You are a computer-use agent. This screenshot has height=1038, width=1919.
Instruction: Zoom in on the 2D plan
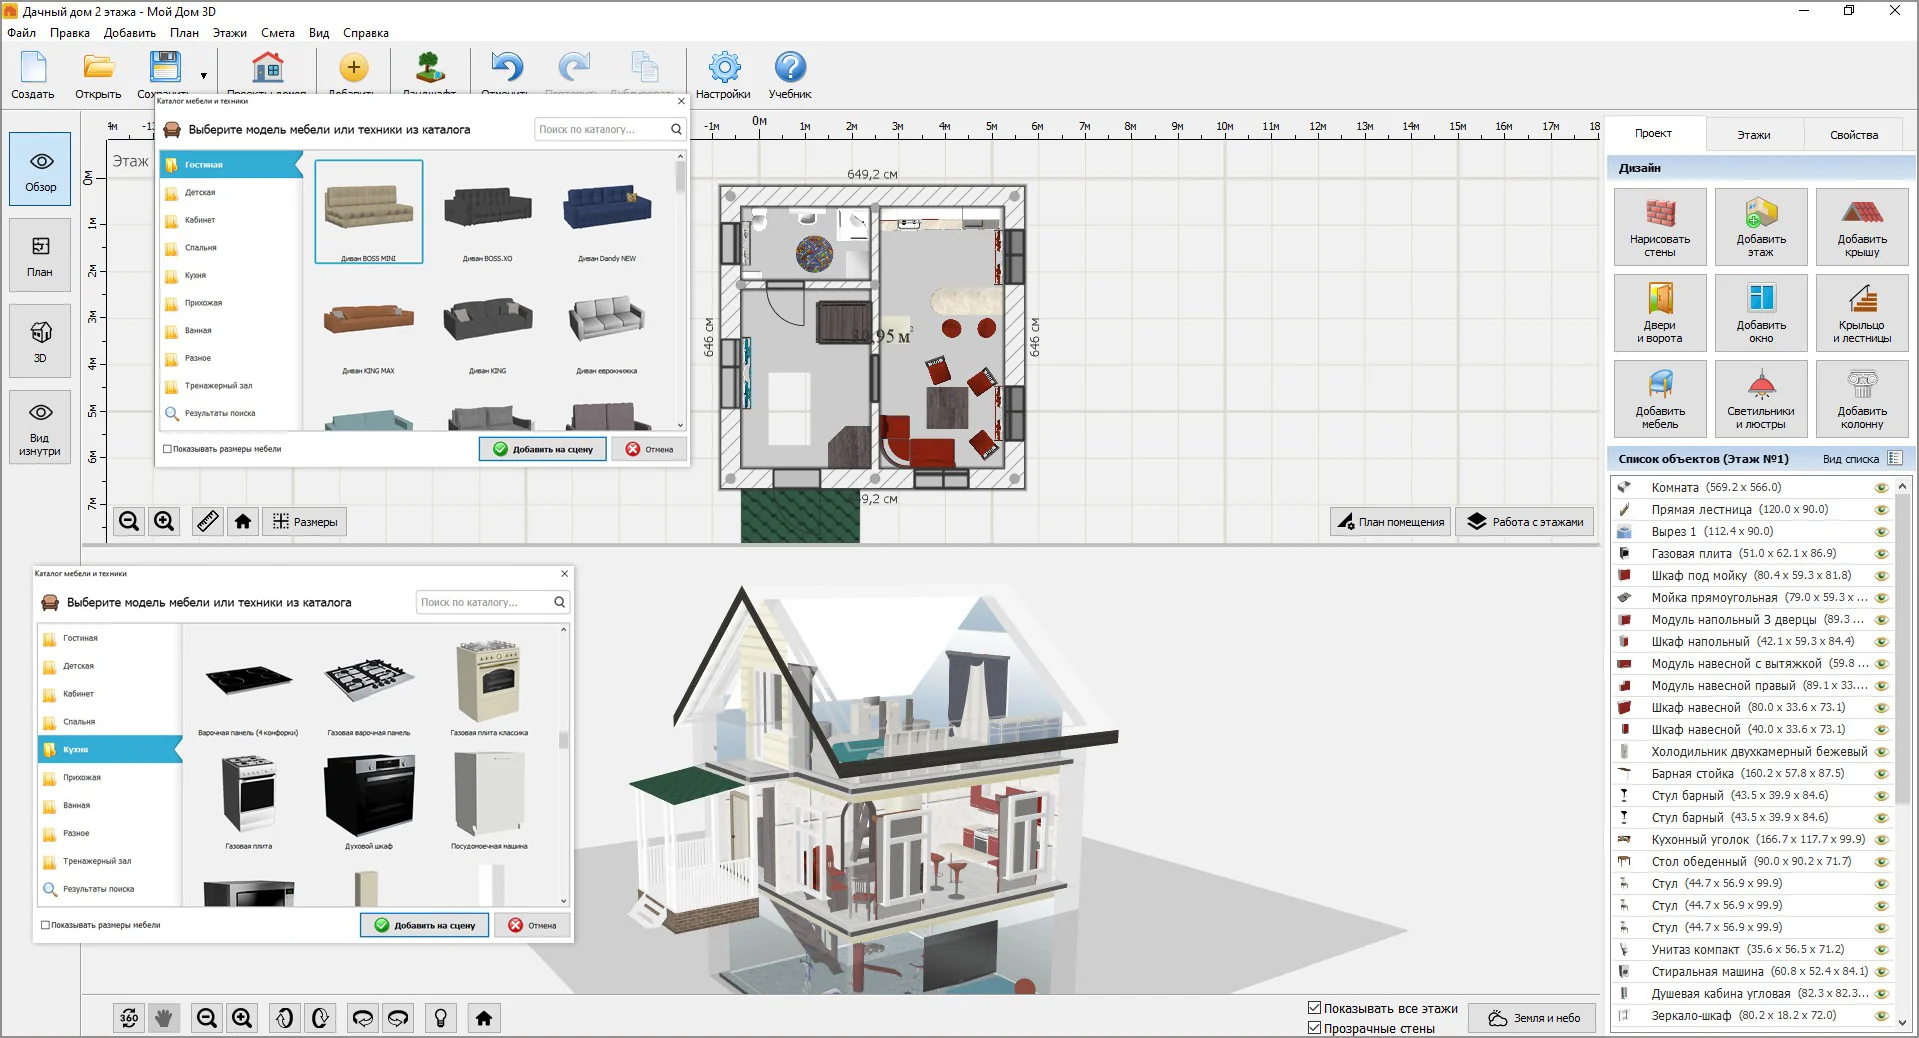pos(164,521)
